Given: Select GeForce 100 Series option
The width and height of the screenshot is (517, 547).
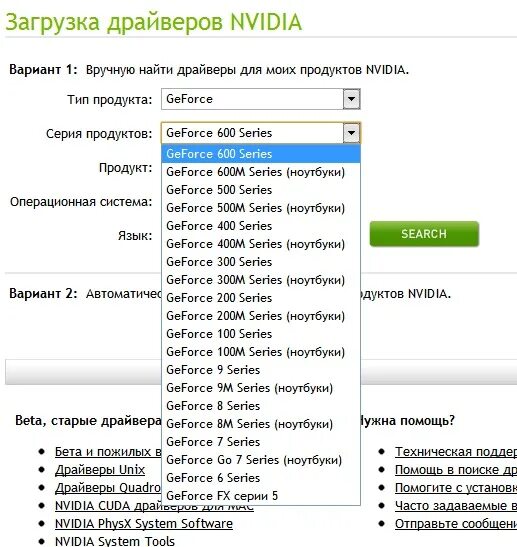Looking at the screenshot, I should point(261,334).
